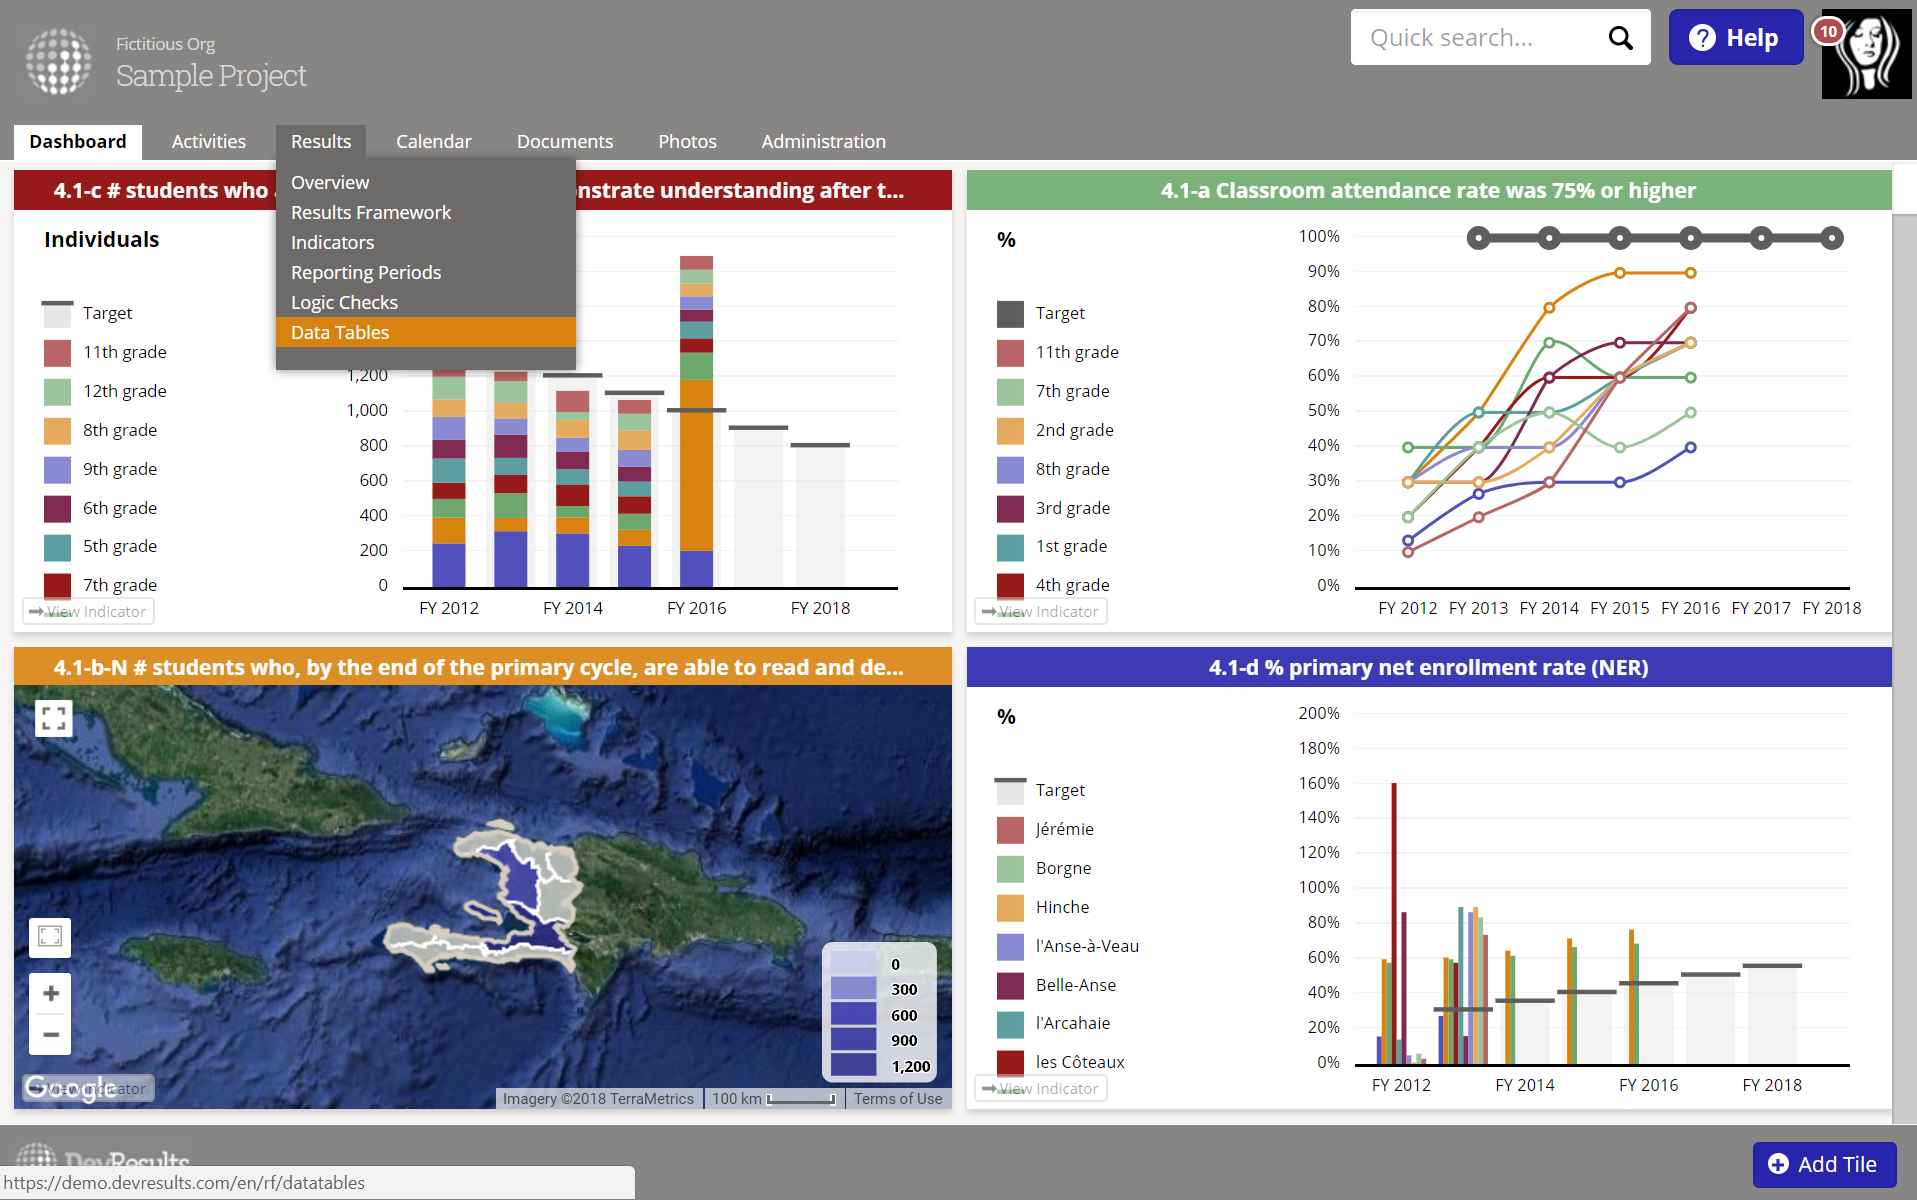
Task: Click the 4.1-d net enrollment tile header
Action: (1429, 667)
